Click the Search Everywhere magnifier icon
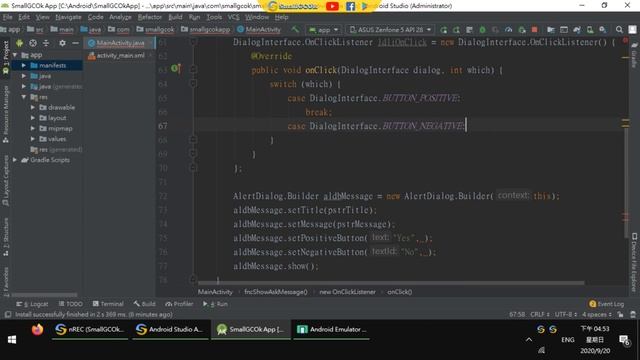Viewport: 640px width, 360px height. [619, 29]
